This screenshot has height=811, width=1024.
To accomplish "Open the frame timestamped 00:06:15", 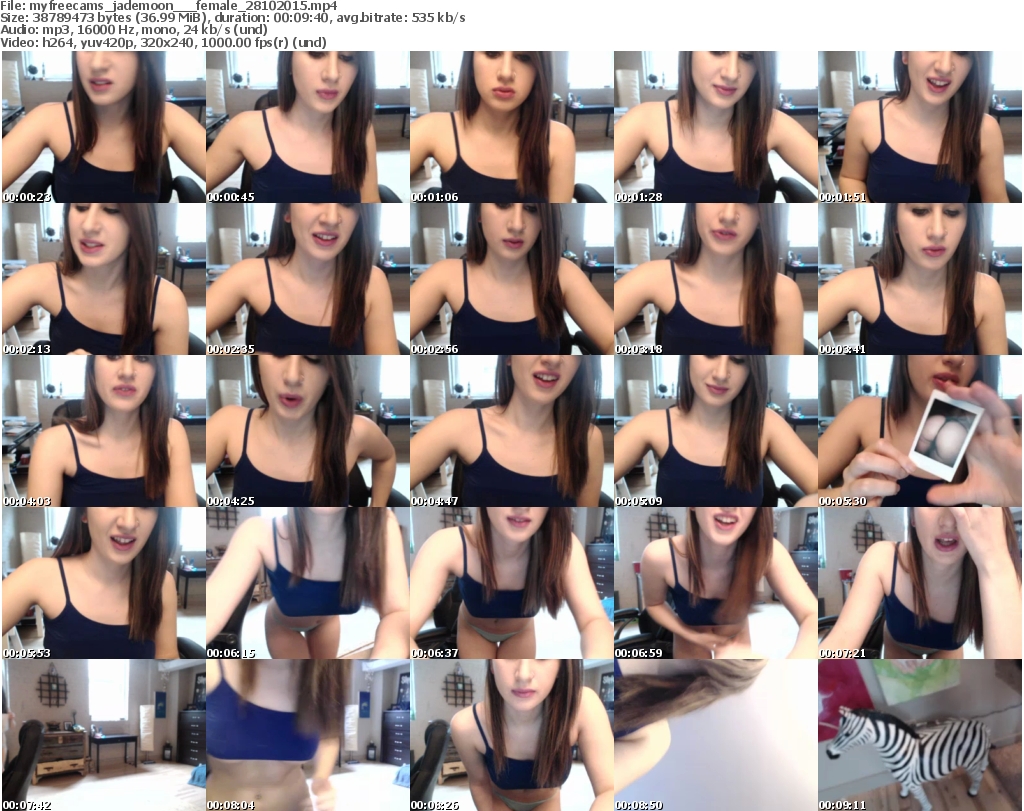I will pos(308,584).
